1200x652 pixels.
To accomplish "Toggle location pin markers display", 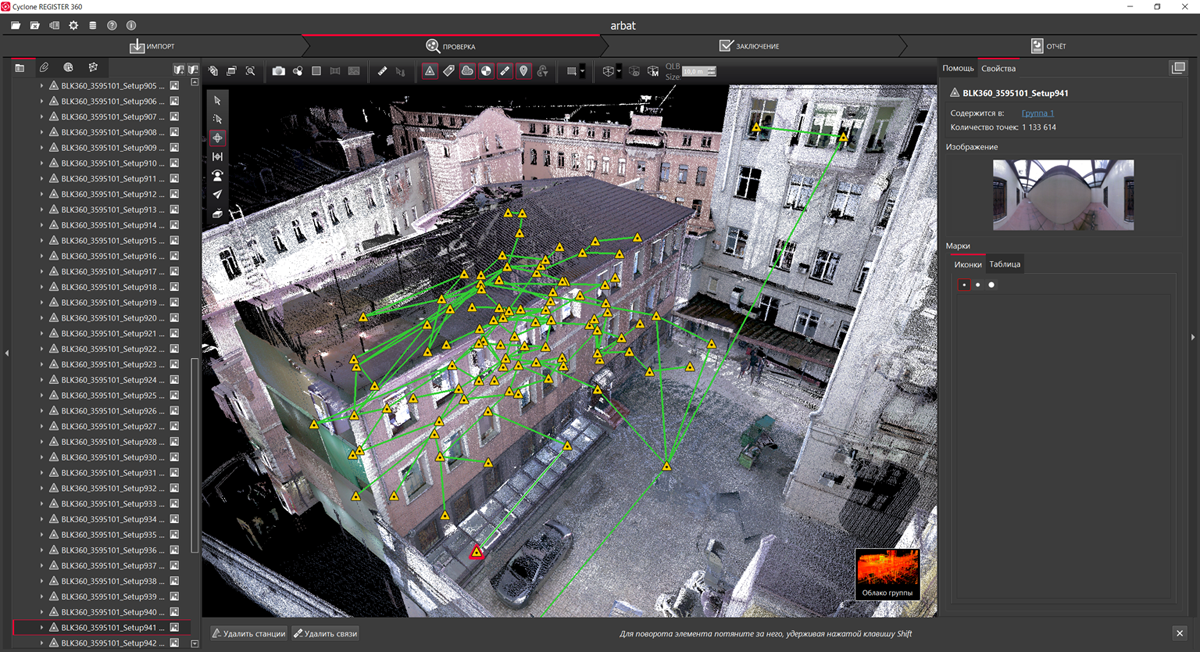I will click(x=523, y=71).
